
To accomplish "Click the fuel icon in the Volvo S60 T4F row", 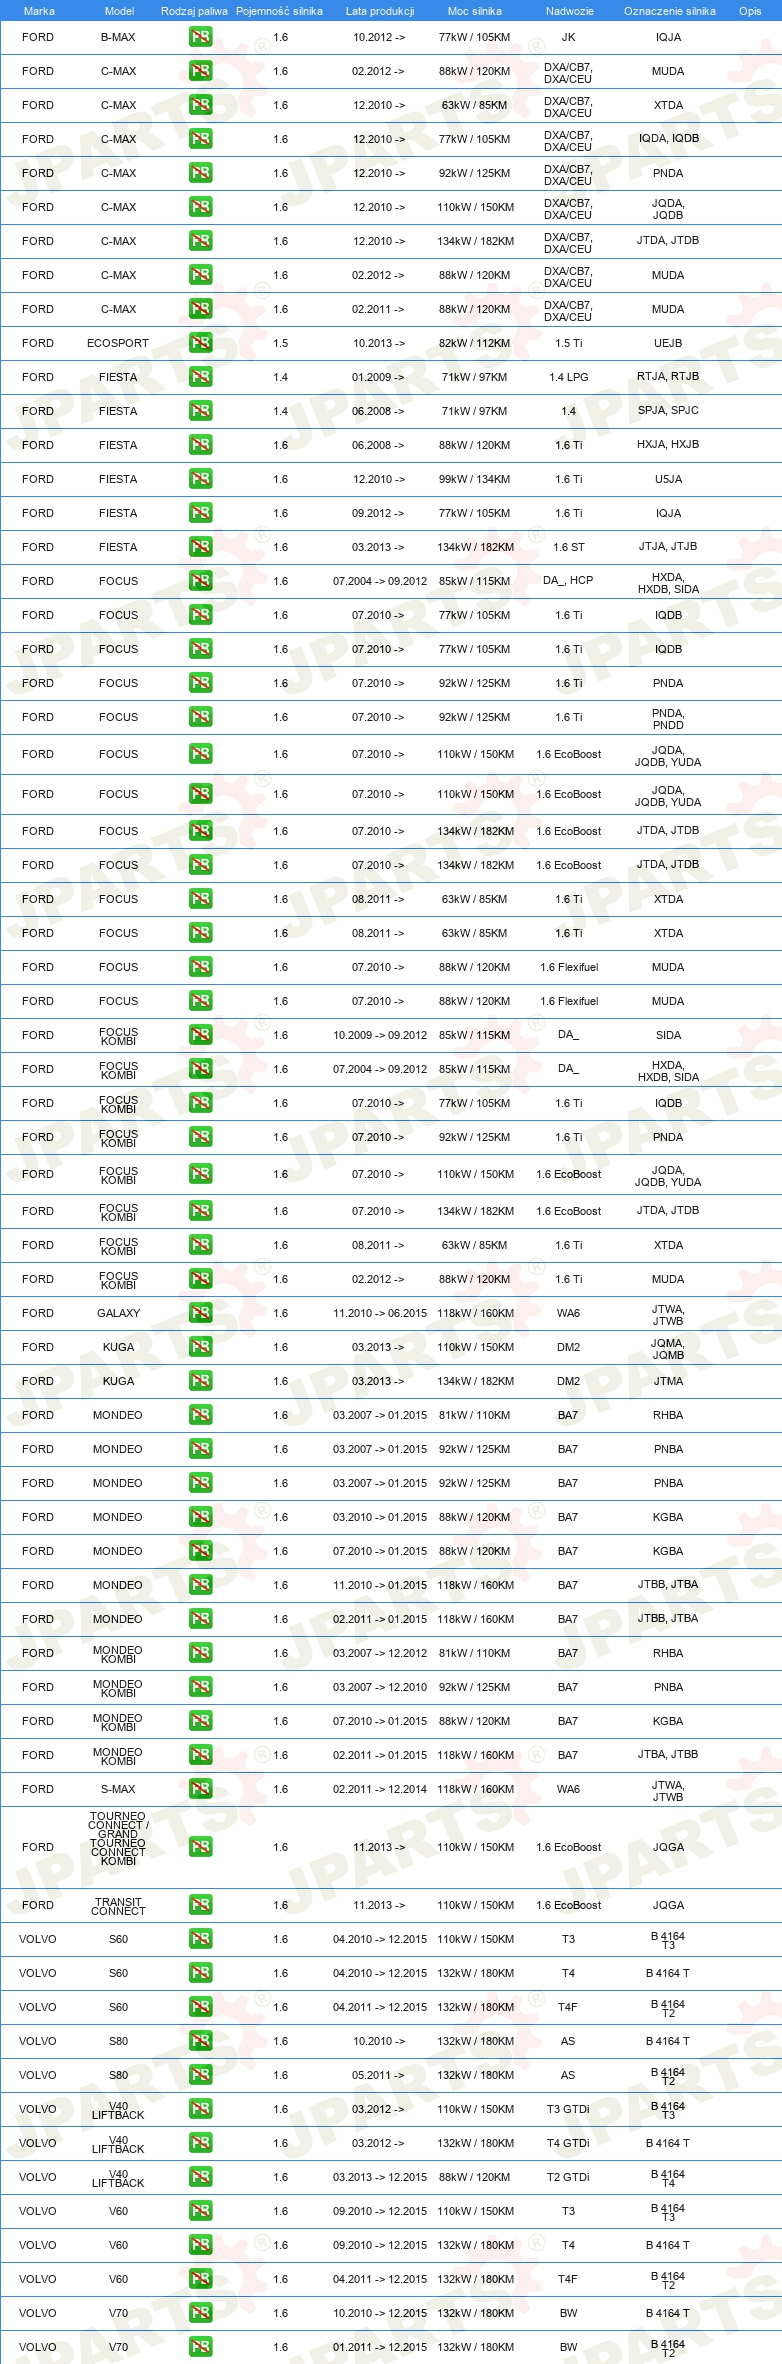I will pyautogui.click(x=201, y=2007).
